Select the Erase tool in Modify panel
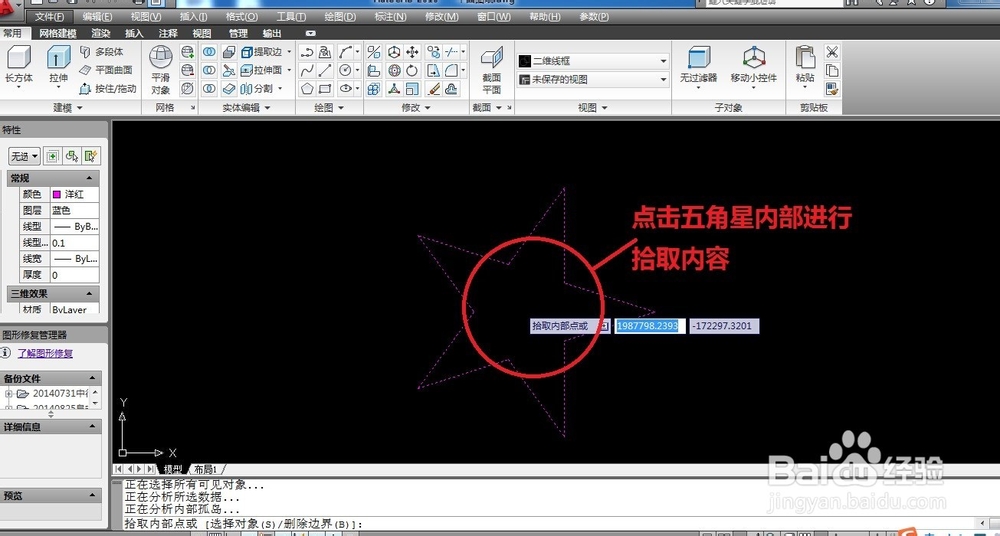The height and width of the screenshot is (536, 1000). pyautogui.click(x=434, y=89)
